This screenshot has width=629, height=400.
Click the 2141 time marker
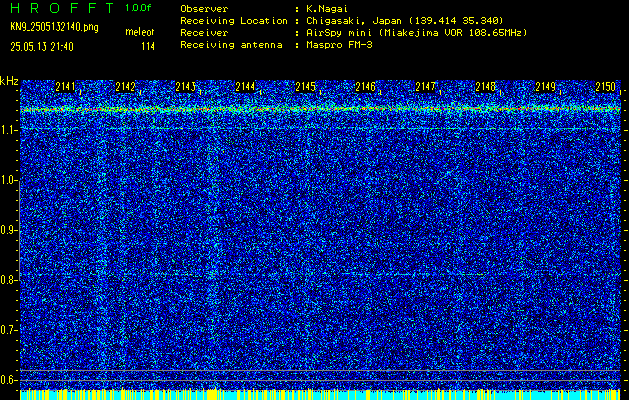click(65, 87)
